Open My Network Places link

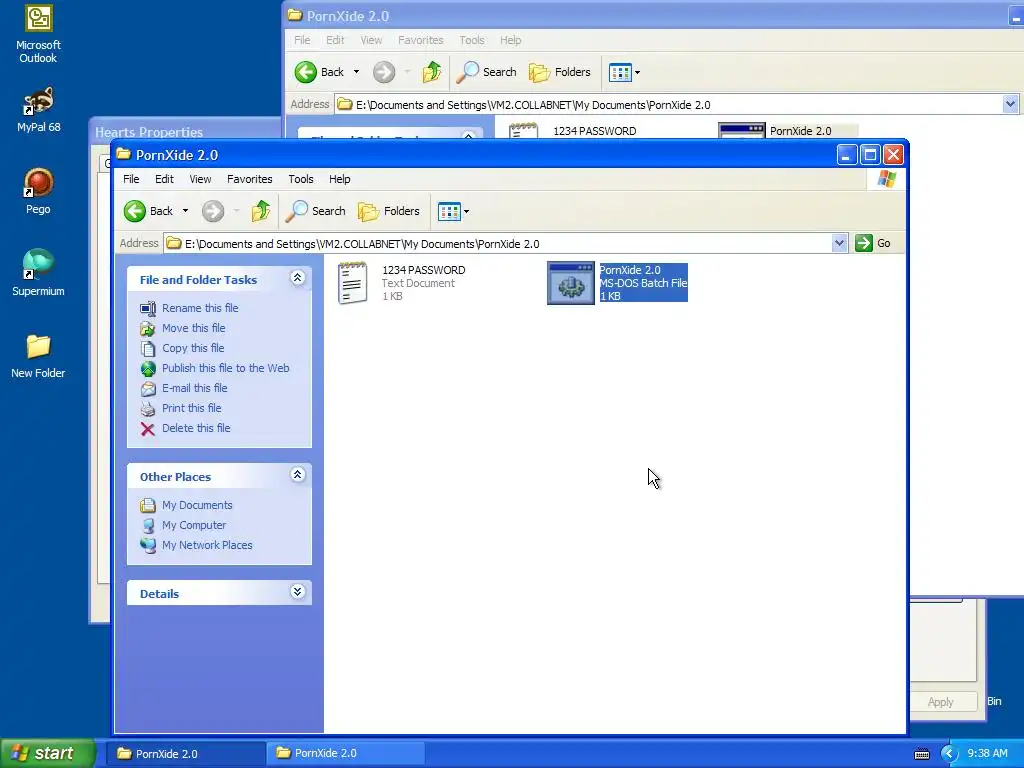207,545
